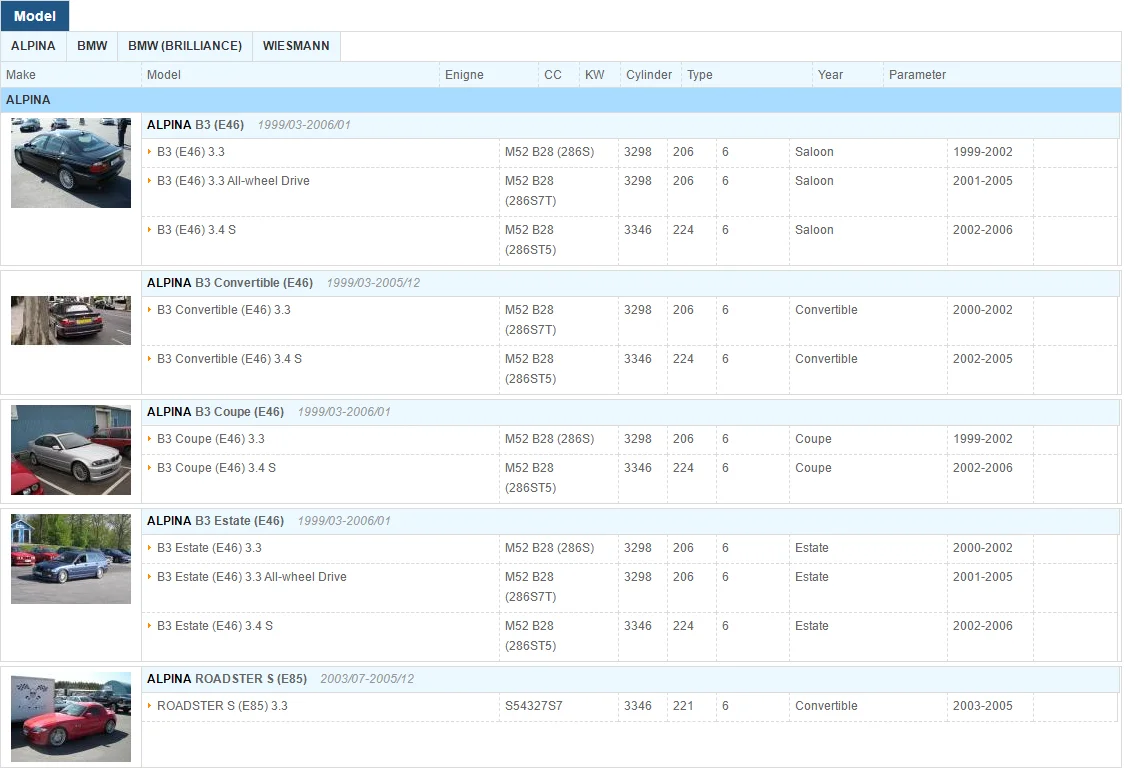The height and width of the screenshot is (771, 1130).
Task: Open B3 Coupe (E46) 3.4 S link
Action: (217, 468)
